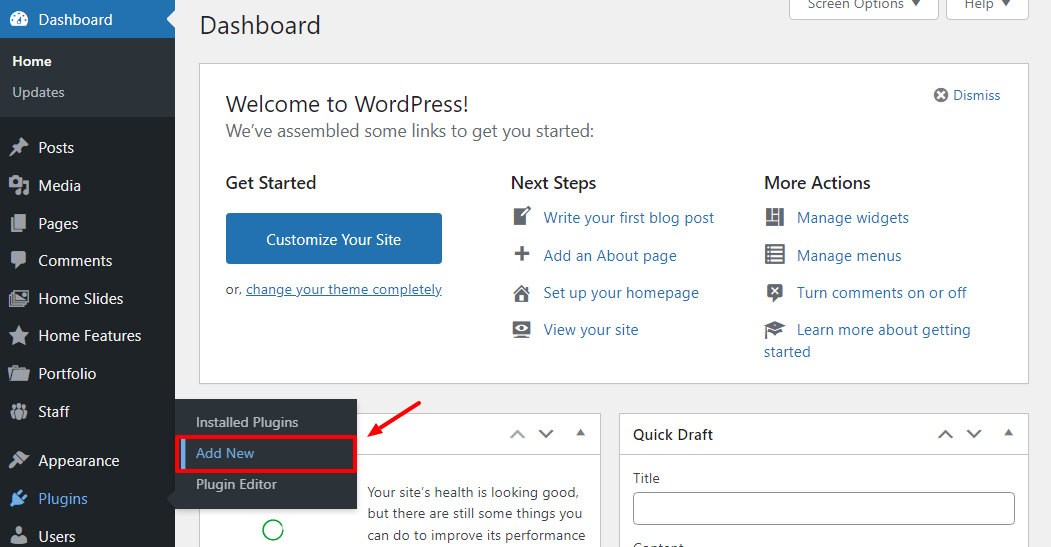Click the Plugins plug icon

point(19,498)
